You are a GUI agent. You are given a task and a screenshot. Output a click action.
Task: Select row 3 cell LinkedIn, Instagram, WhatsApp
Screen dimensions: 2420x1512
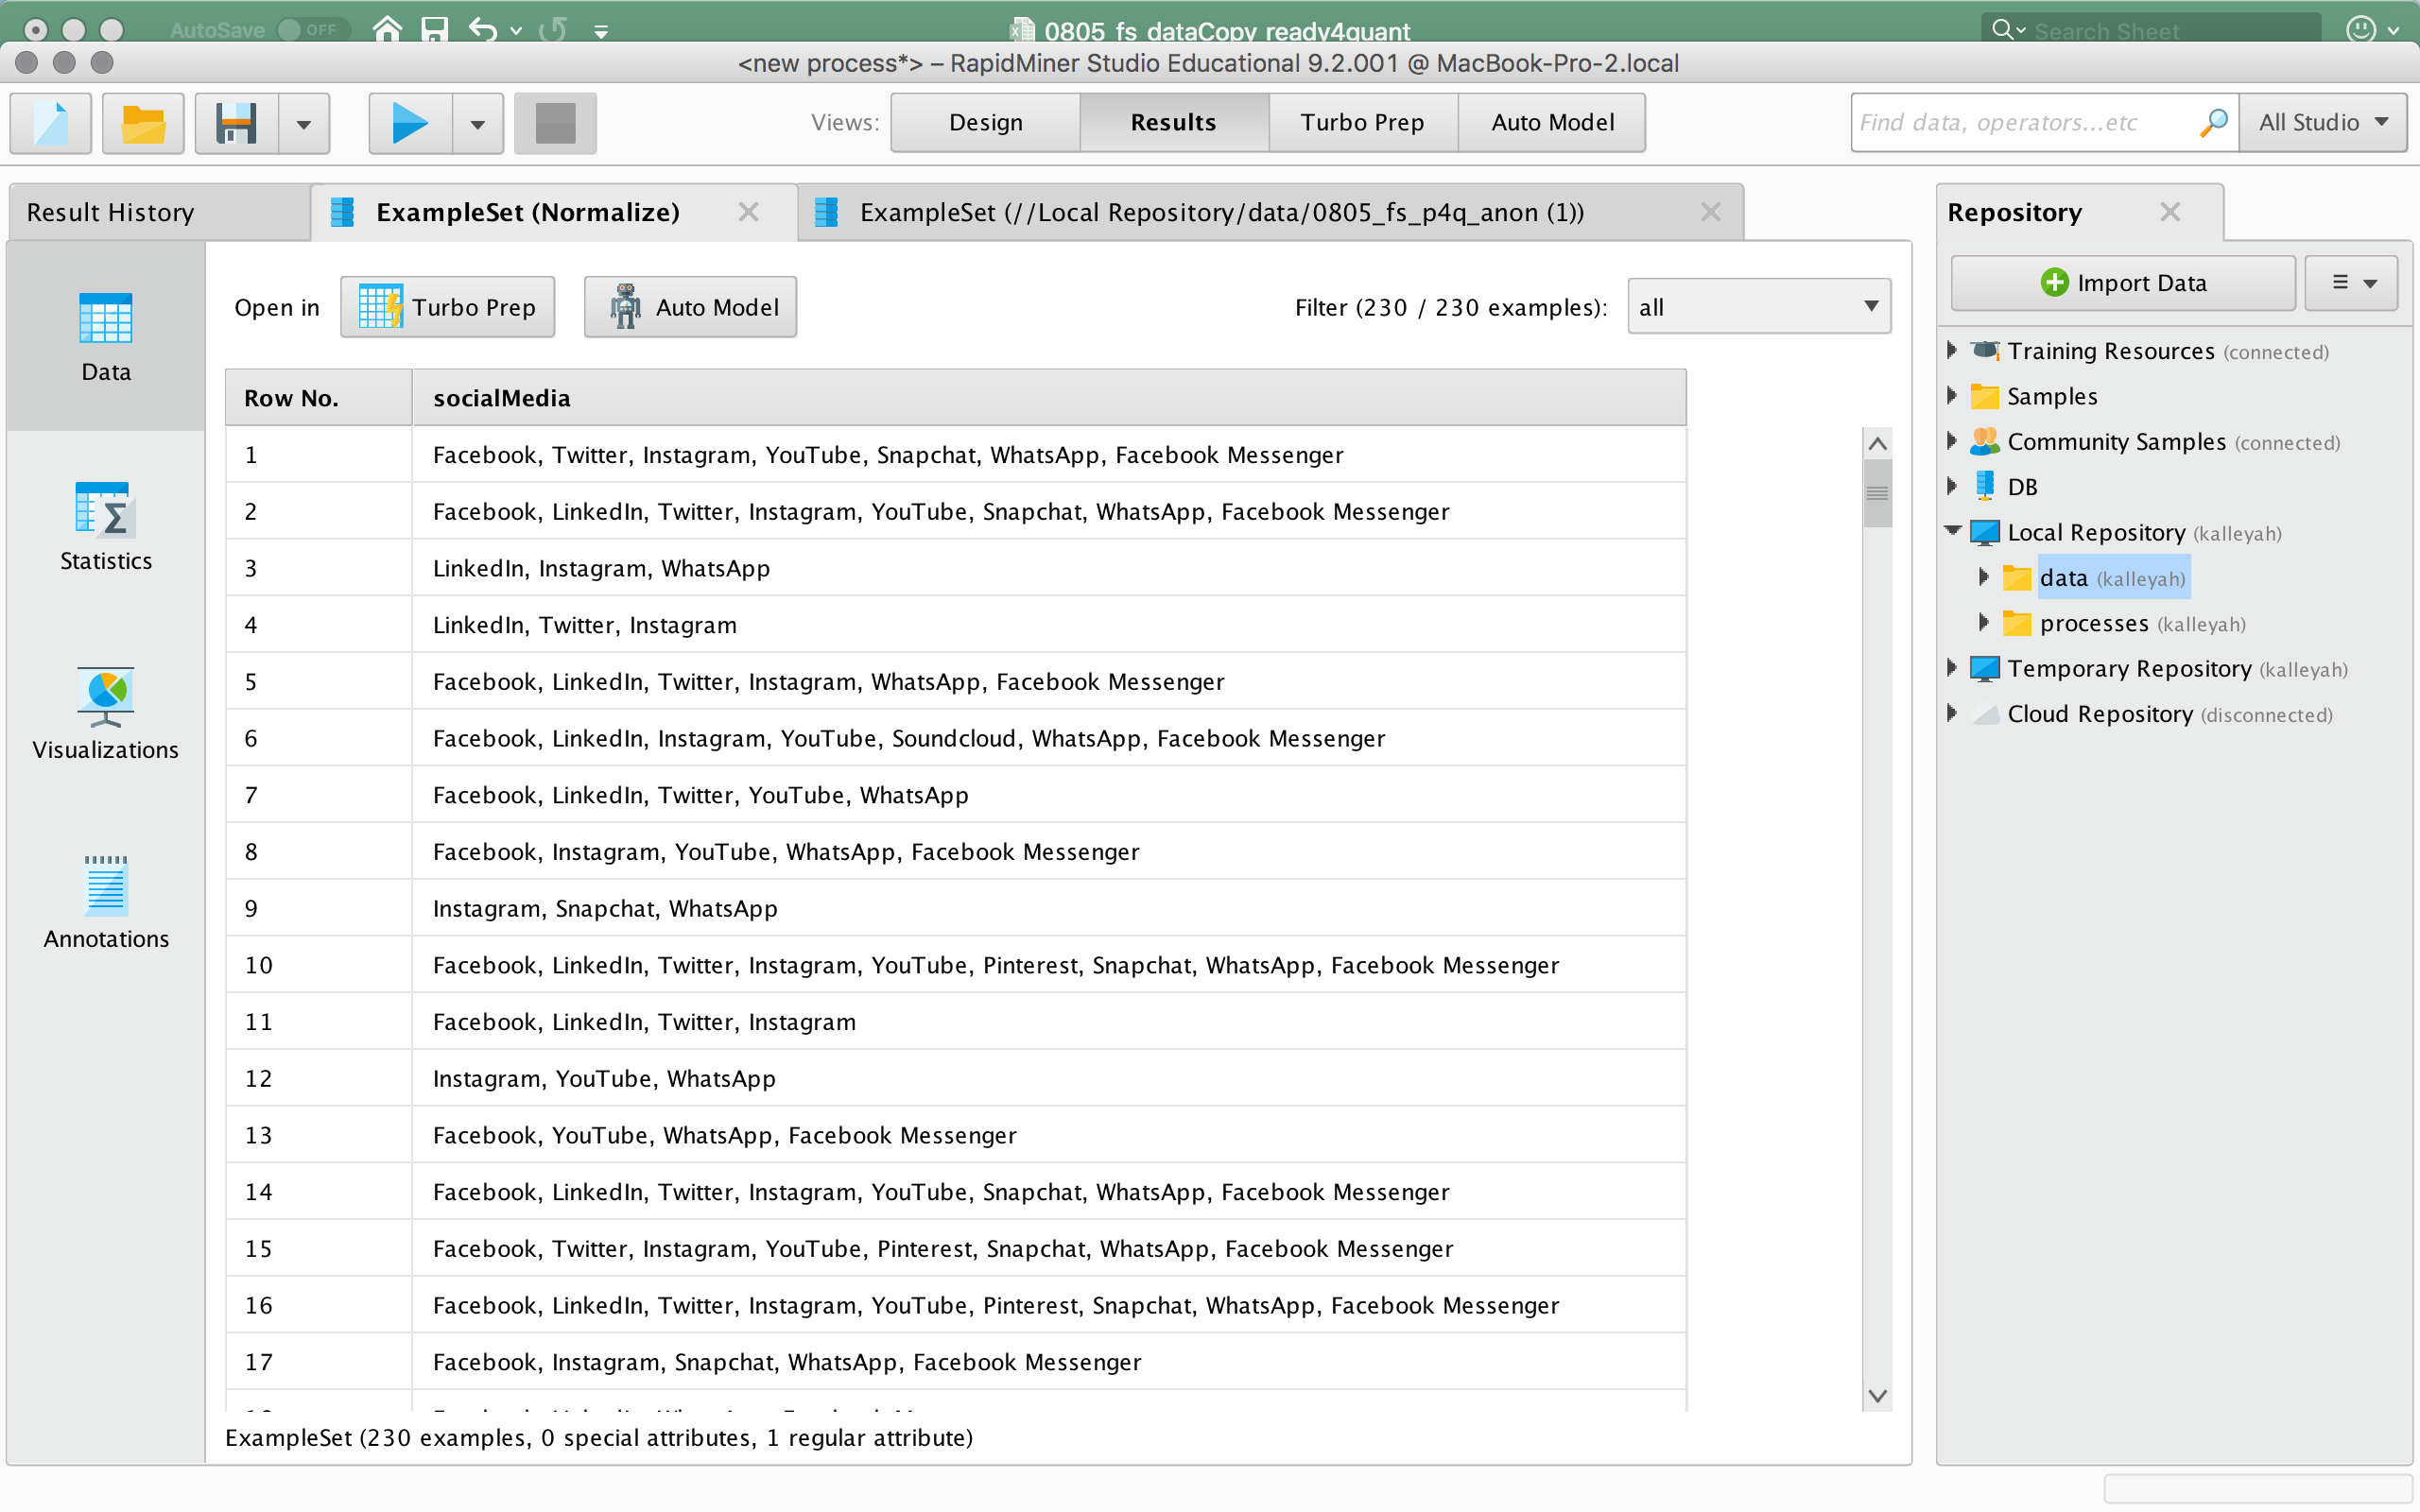(1049, 568)
